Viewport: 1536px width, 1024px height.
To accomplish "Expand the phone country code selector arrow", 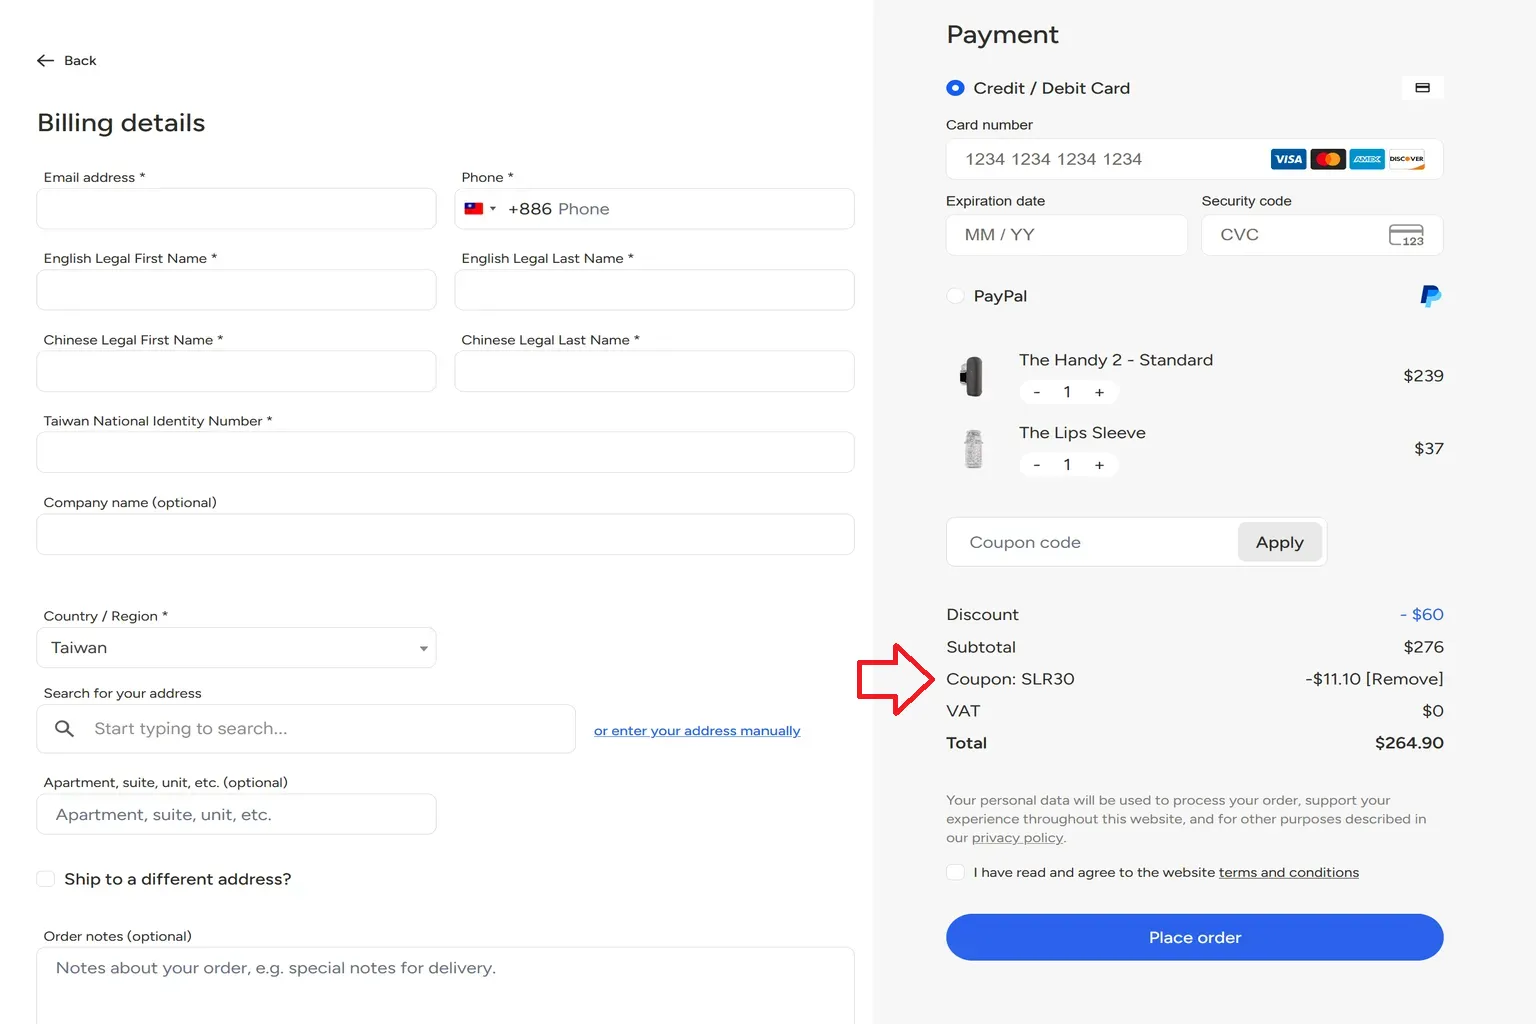I will point(493,209).
